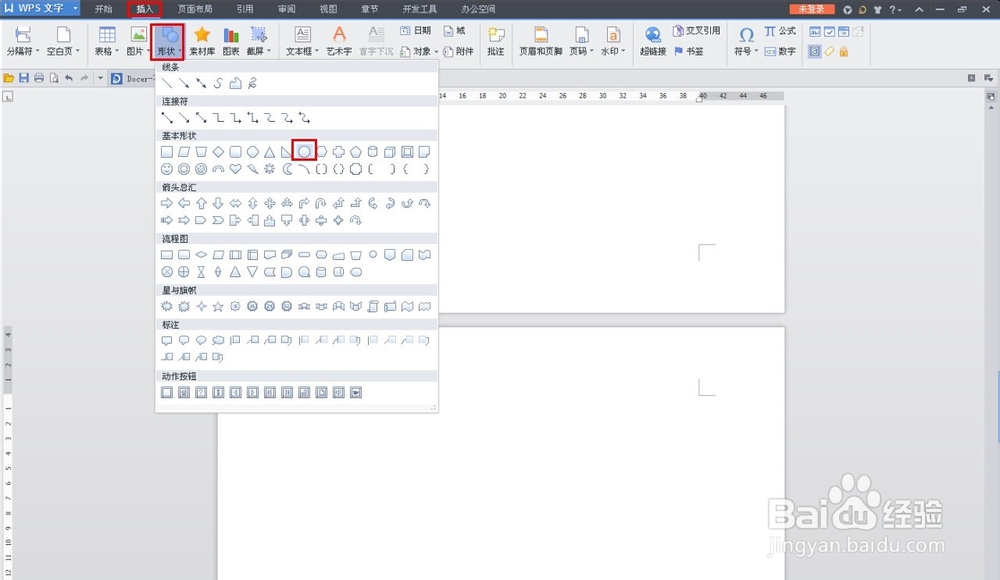Select the diamond shape in 基本形状
Screen dimensions: 1000x580
(218, 152)
